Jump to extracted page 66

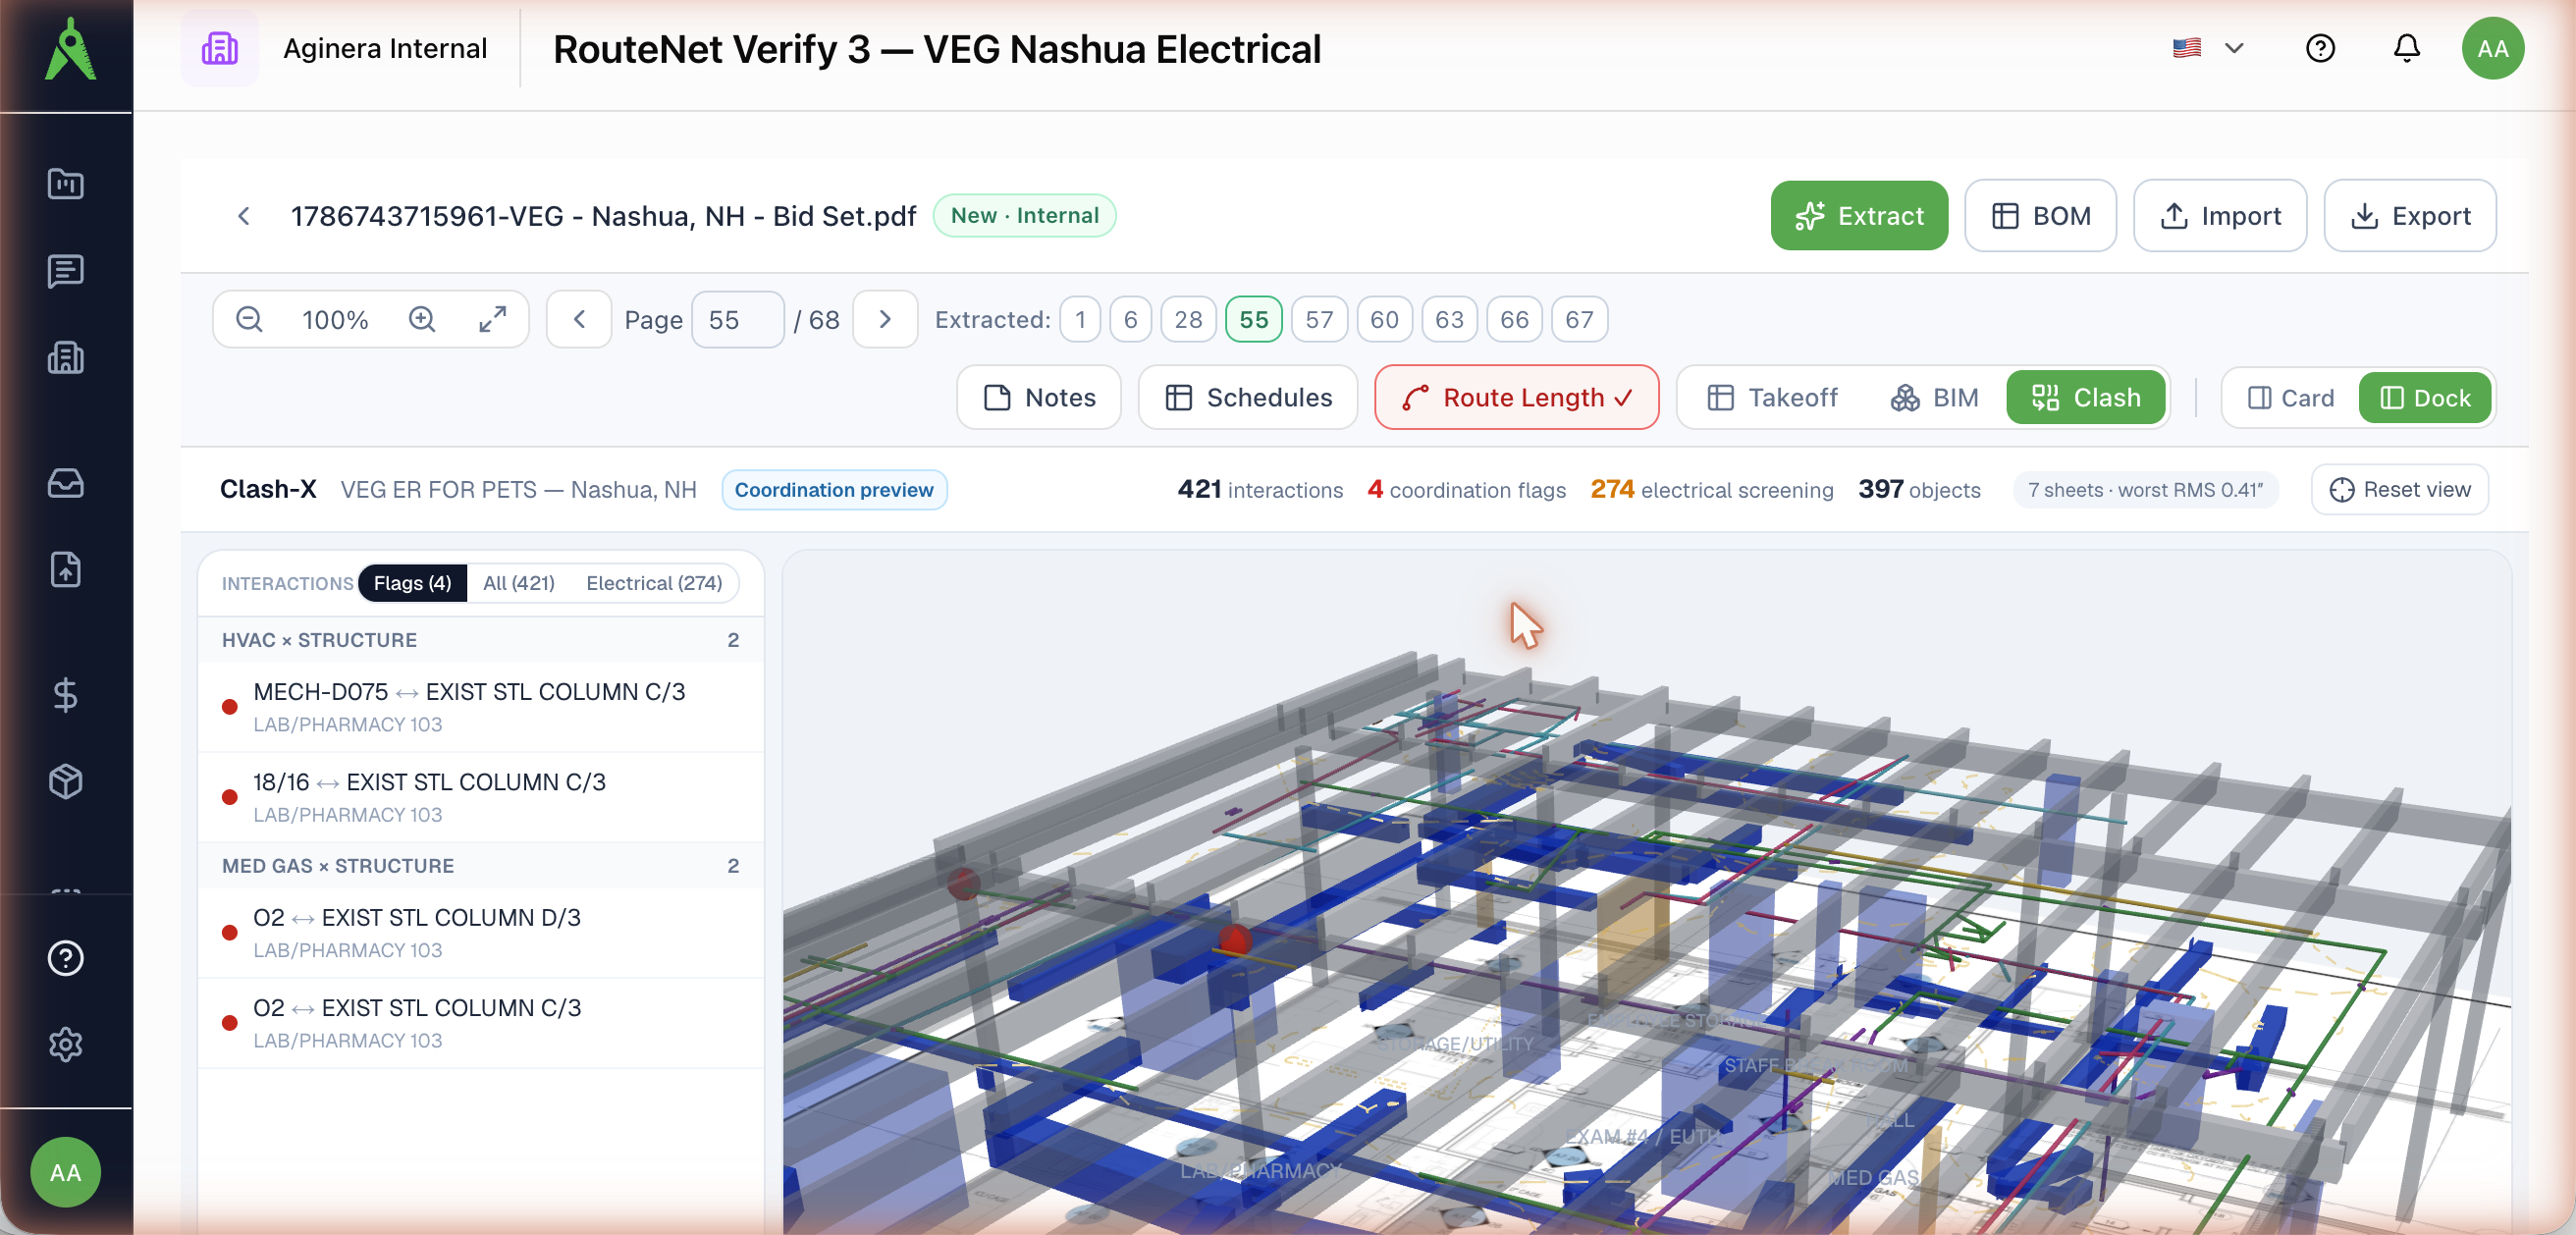click(1514, 319)
